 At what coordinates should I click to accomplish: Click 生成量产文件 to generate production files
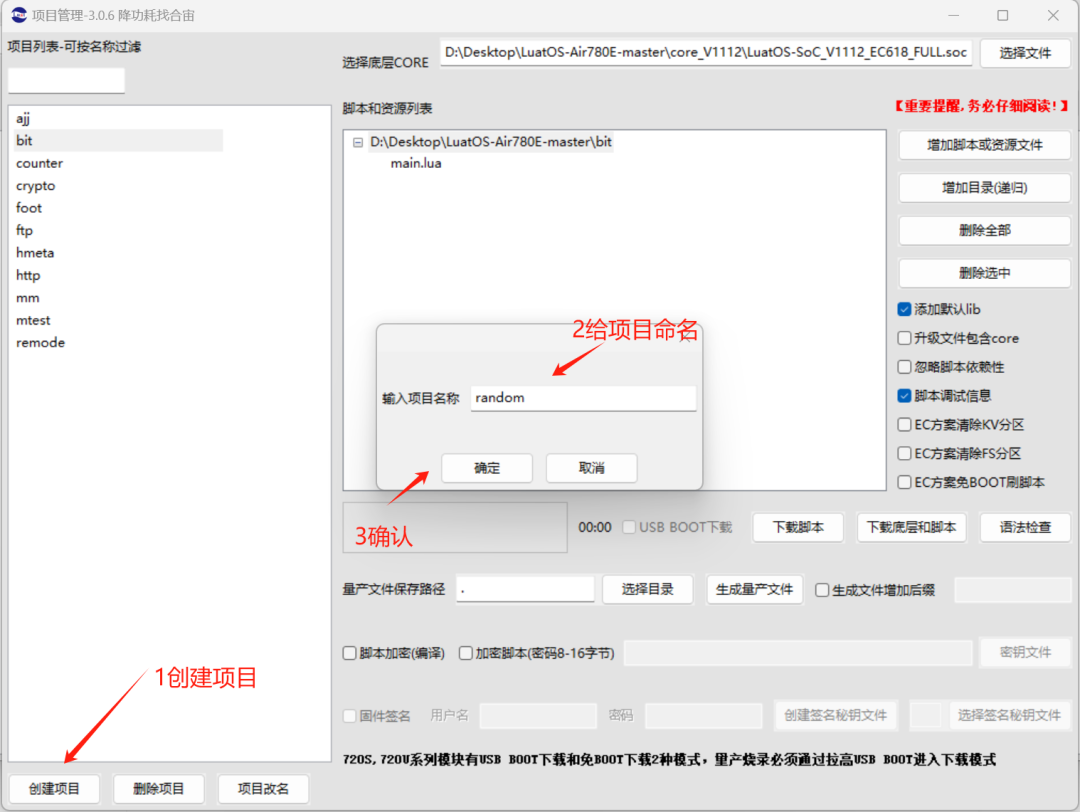pyautogui.click(x=755, y=589)
